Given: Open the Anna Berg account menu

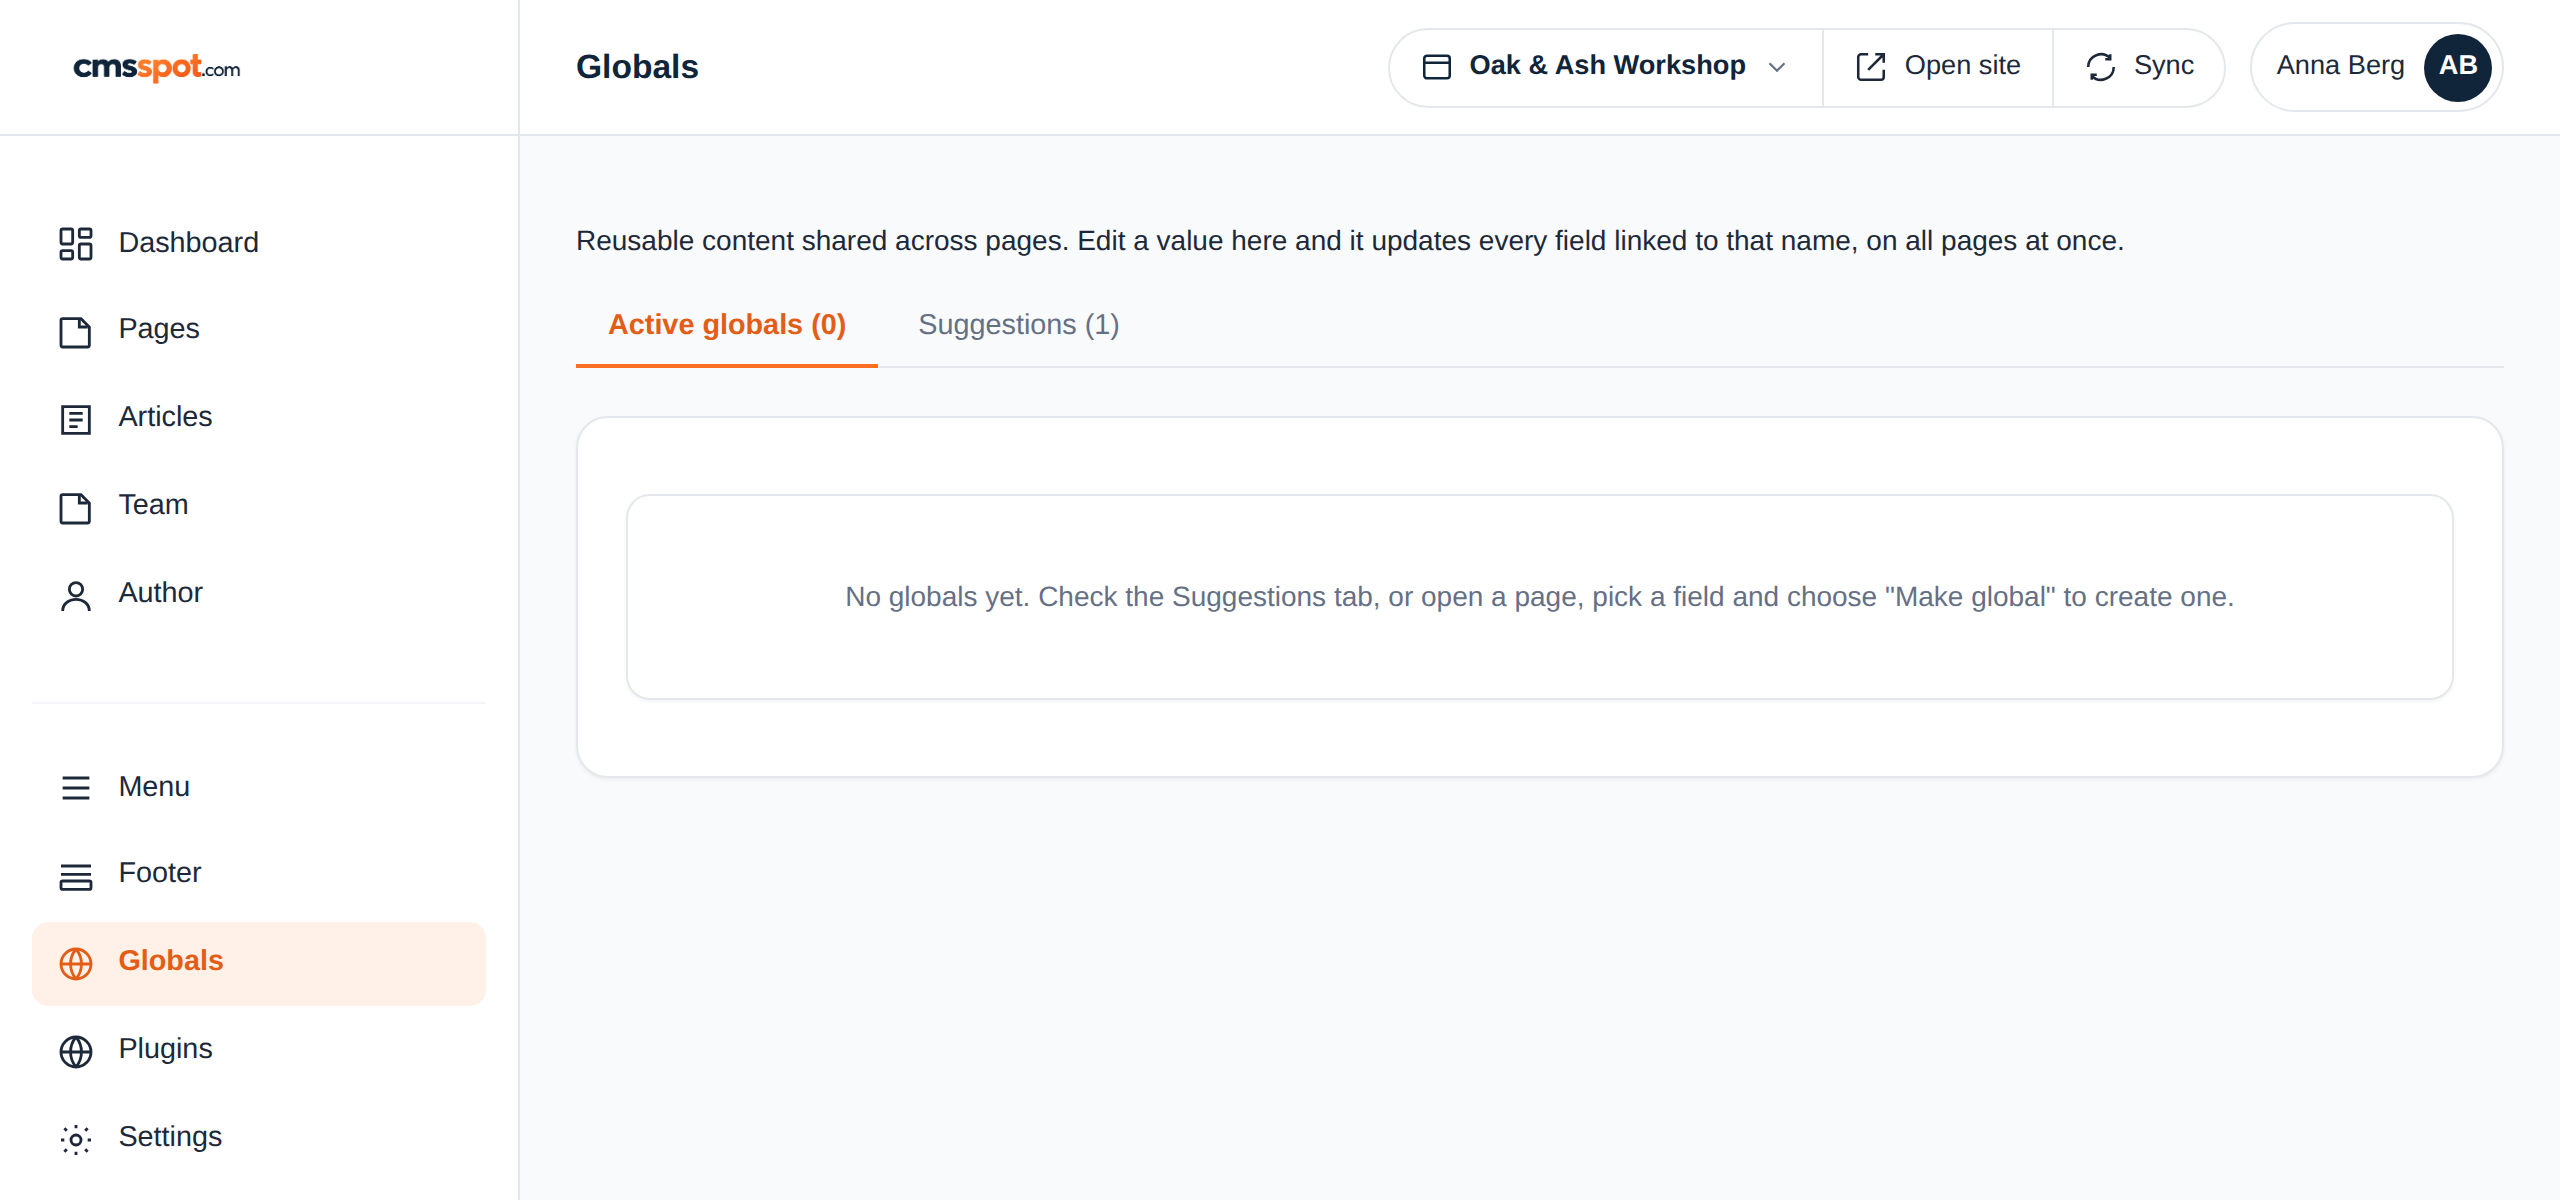Looking at the screenshot, I should [x=2376, y=67].
